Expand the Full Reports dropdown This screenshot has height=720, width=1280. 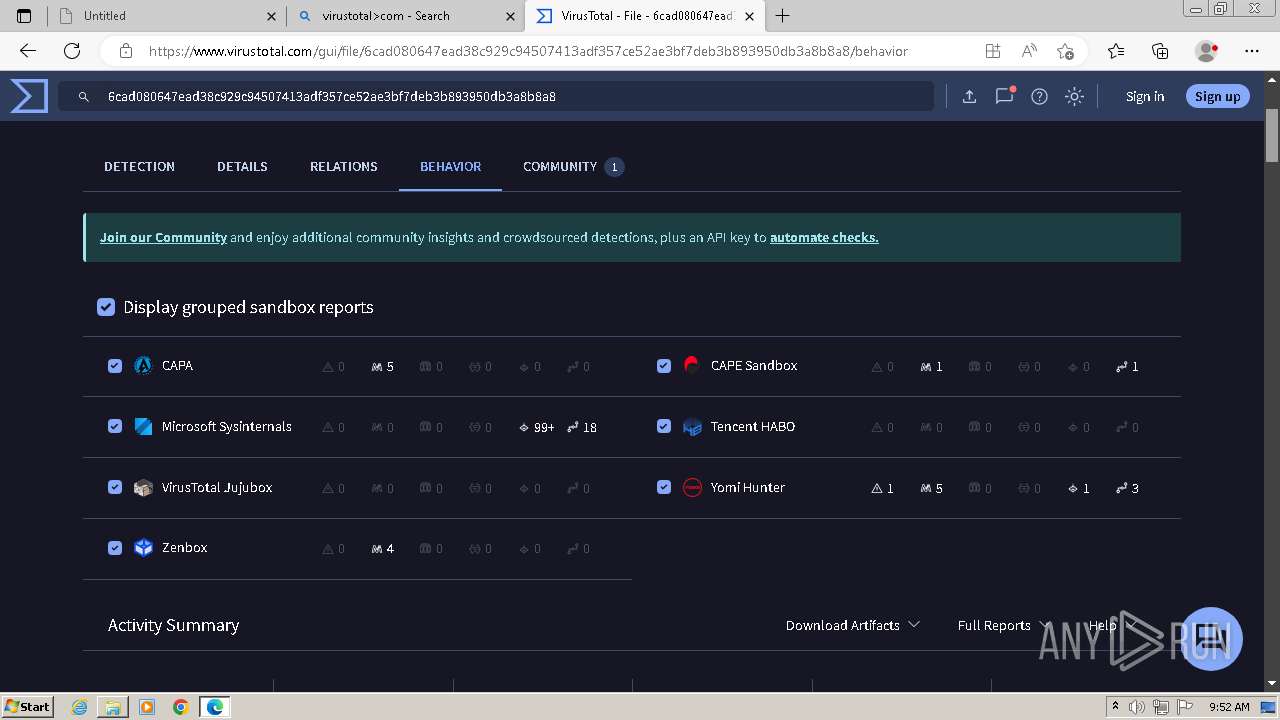(1004, 625)
